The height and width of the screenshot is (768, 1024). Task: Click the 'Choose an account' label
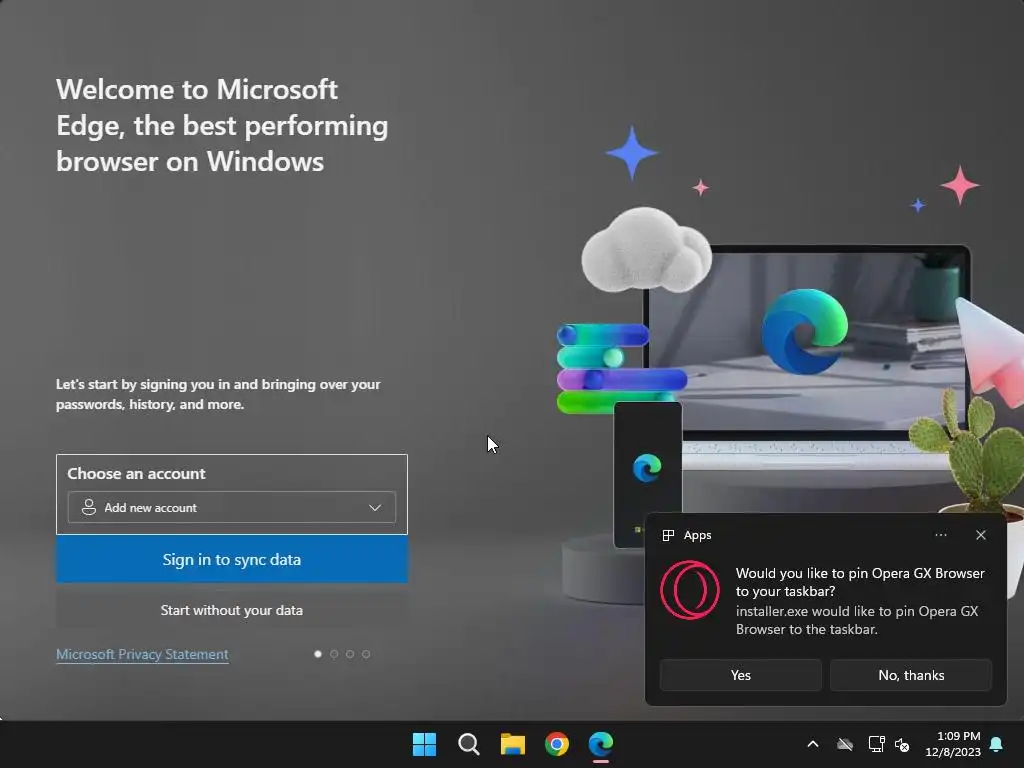click(136, 473)
